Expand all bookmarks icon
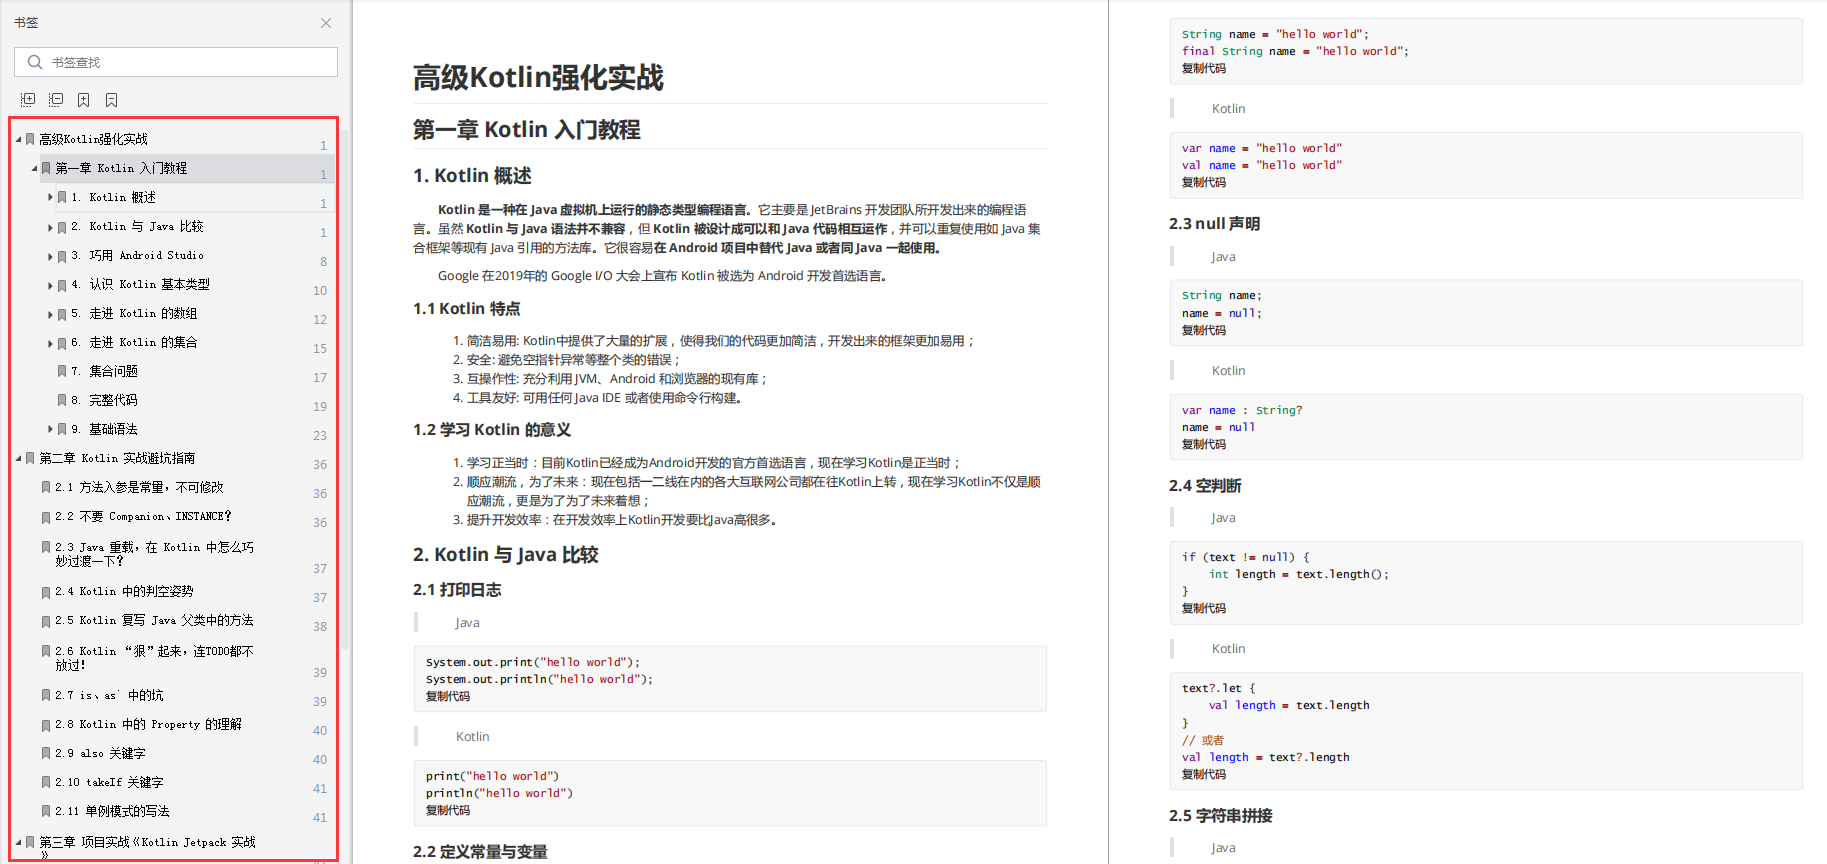This screenshot has height=864, width=1827. click(x=28, y=100)
